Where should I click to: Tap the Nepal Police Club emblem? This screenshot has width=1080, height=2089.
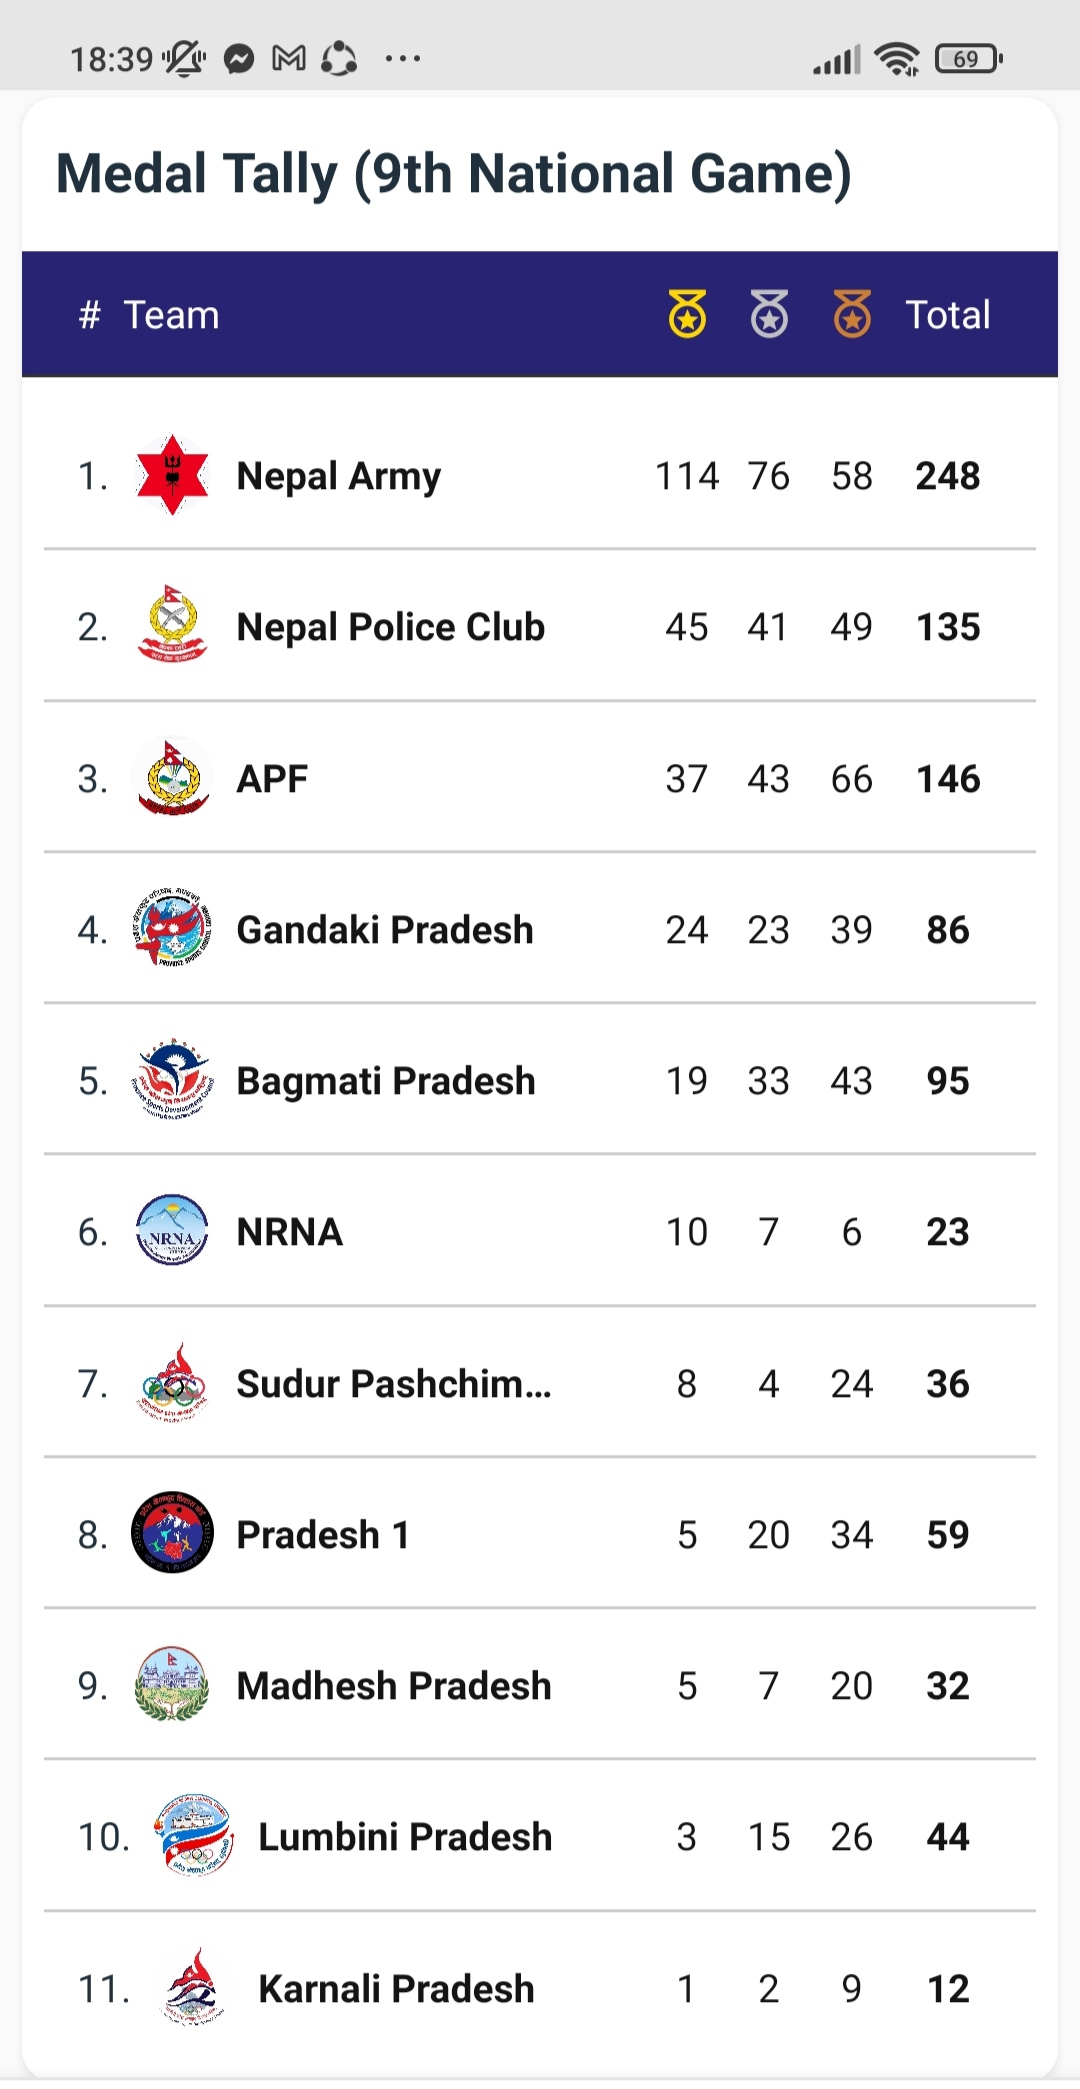pos(172,626)
